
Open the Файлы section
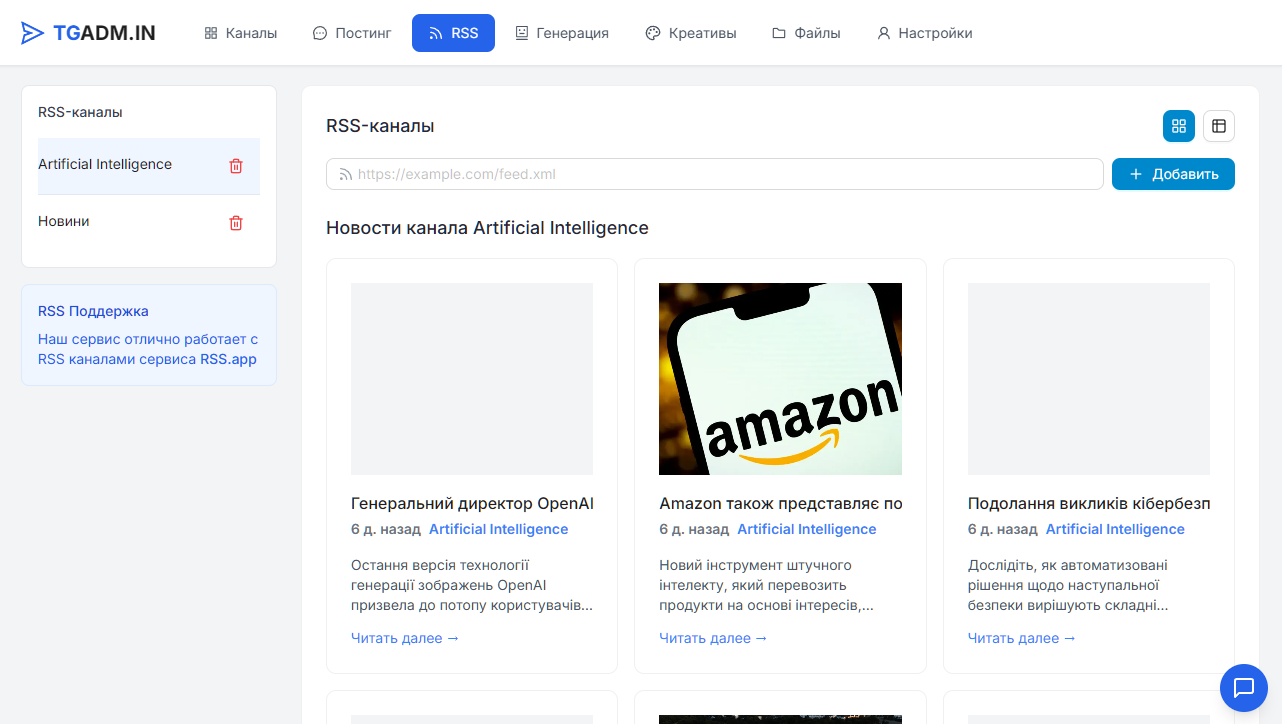pos(806,33)
